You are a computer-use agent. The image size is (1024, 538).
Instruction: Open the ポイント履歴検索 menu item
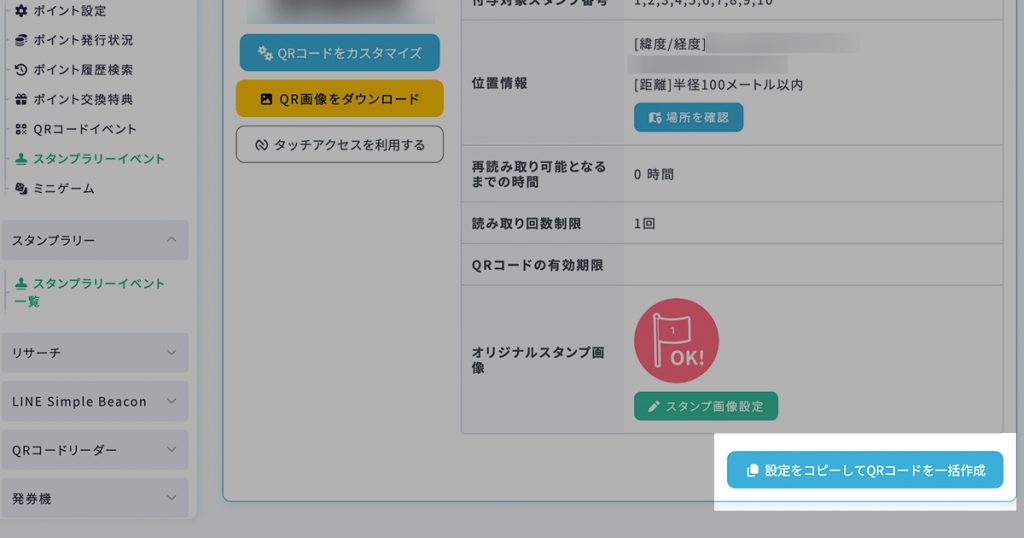(x=82, y=70)
